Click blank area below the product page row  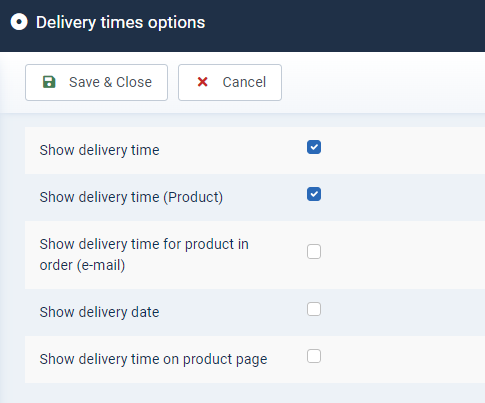pyautogui.click(x=253, y=393)
